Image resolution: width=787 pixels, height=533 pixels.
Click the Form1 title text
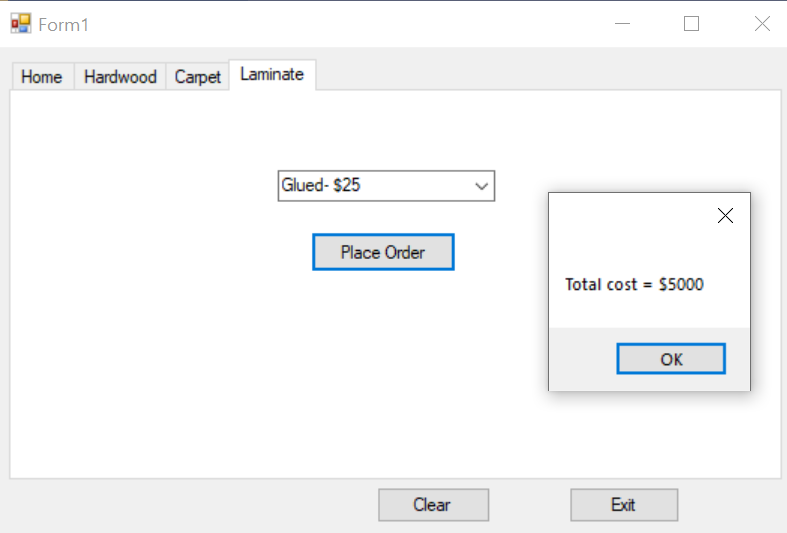point(64,25)
